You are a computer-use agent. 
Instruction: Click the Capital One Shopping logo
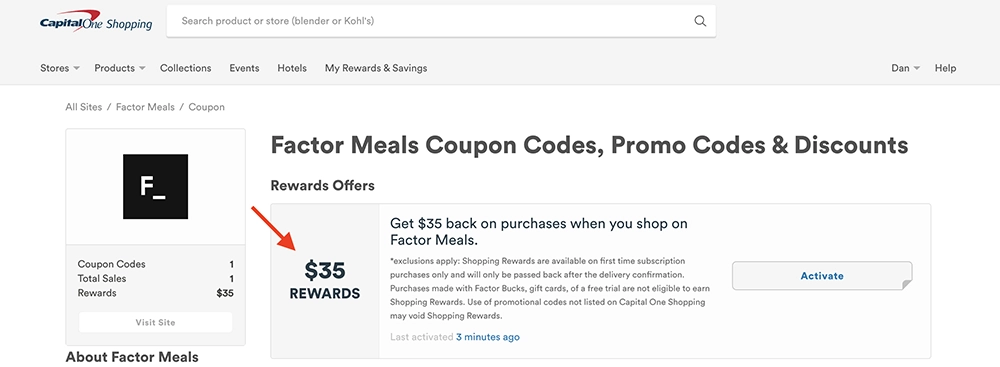(96, 21)
